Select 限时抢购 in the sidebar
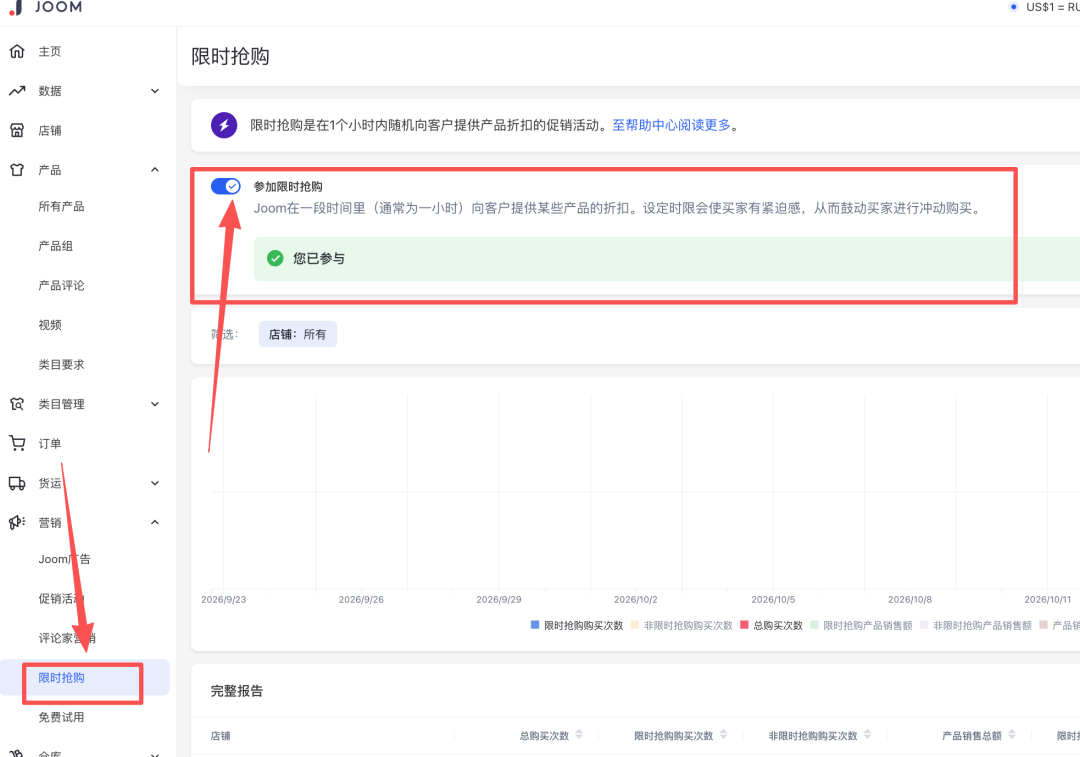This screenshot has width=1080, height=757. tap(85, 678)
